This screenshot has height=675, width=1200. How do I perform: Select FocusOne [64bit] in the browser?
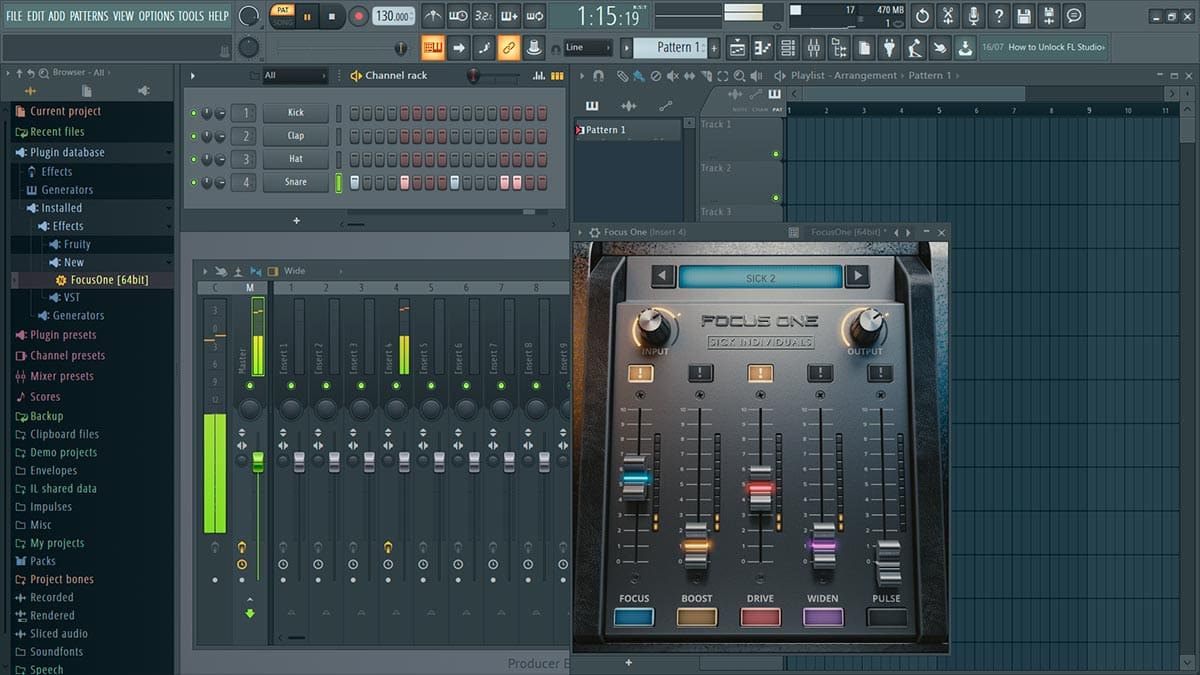tap(109, 280)
